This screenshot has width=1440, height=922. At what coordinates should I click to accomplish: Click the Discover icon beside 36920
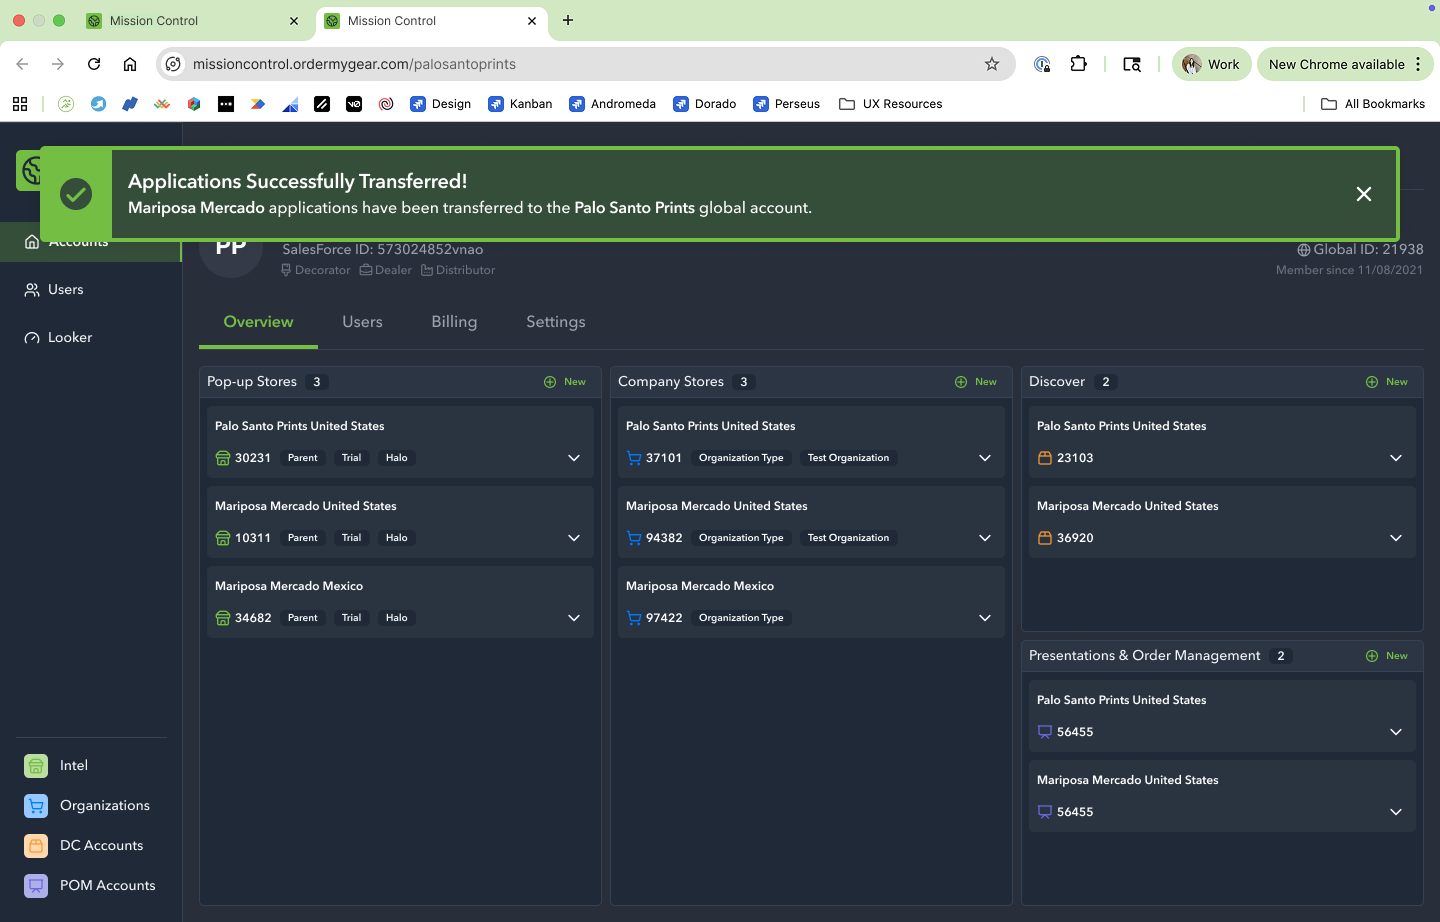point(1045,538)
